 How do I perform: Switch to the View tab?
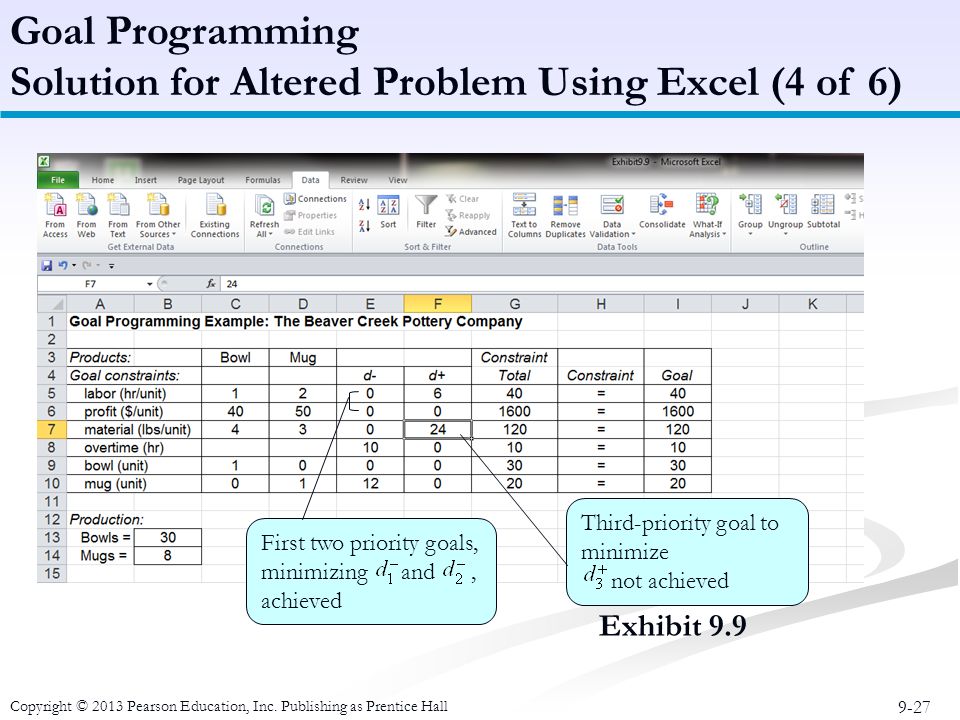point(398,180)
